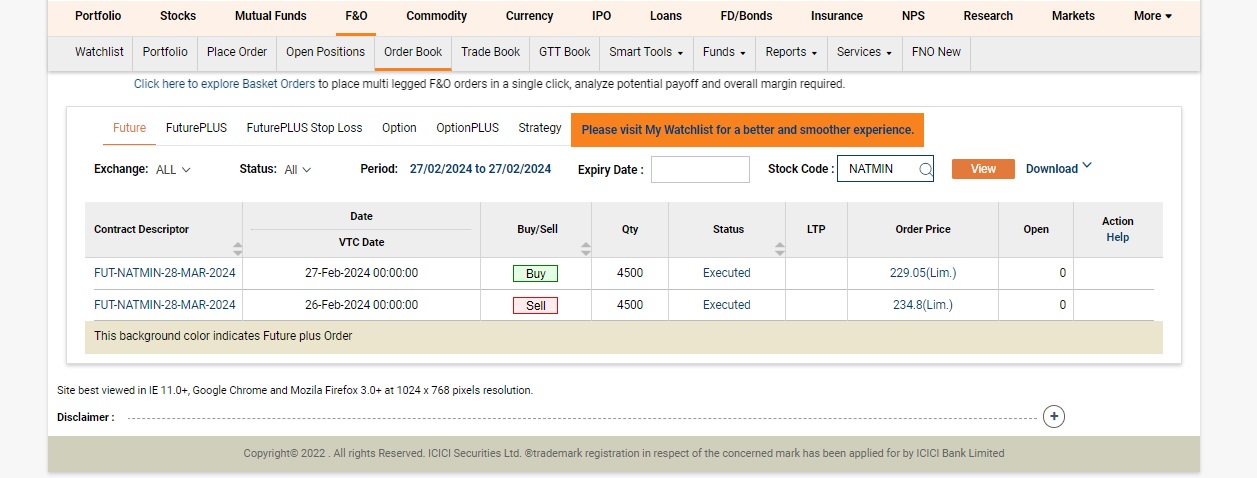1257x478 pixels.
Task: Expand the Disclaimer plus icon
Action: pyautogui.click(x=1053, y=417)
